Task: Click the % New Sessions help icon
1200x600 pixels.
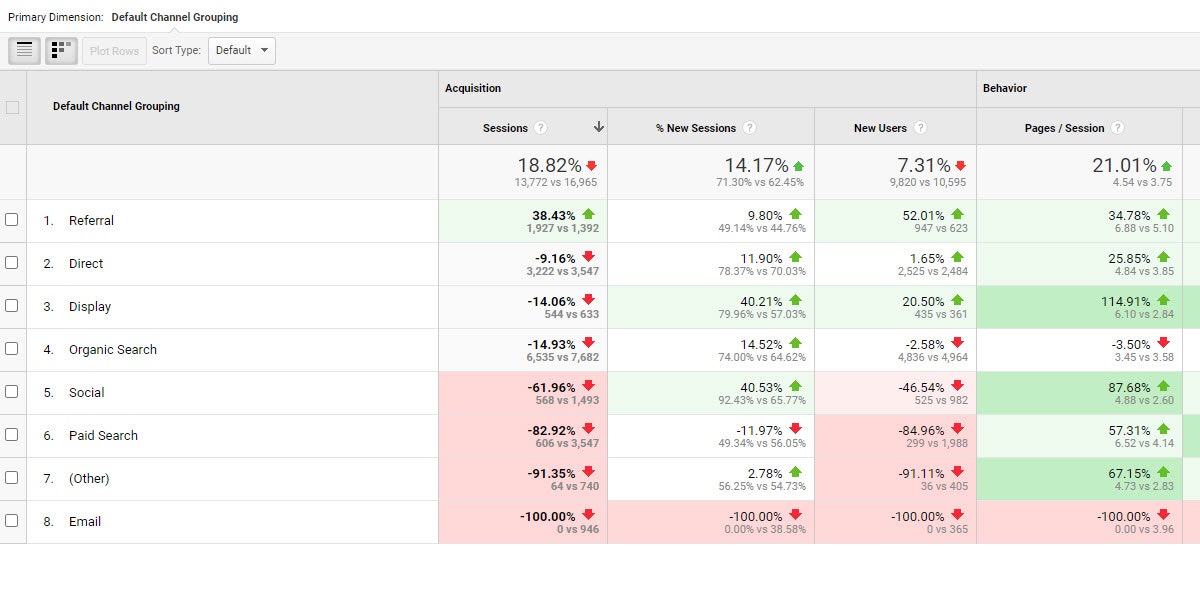Action: pos(749,128)
